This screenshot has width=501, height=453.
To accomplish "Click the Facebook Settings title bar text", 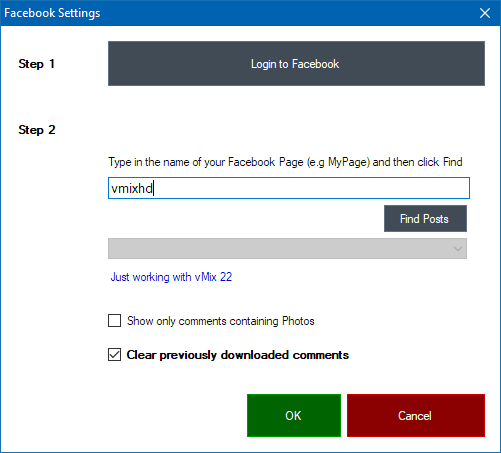I will (x=52, y=13).
